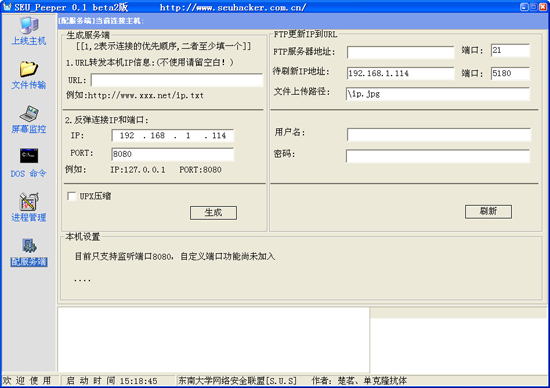Click the 本机设置 group label
Image resolution: width=550 pixels, height=388 pixels.
point(83,237)
